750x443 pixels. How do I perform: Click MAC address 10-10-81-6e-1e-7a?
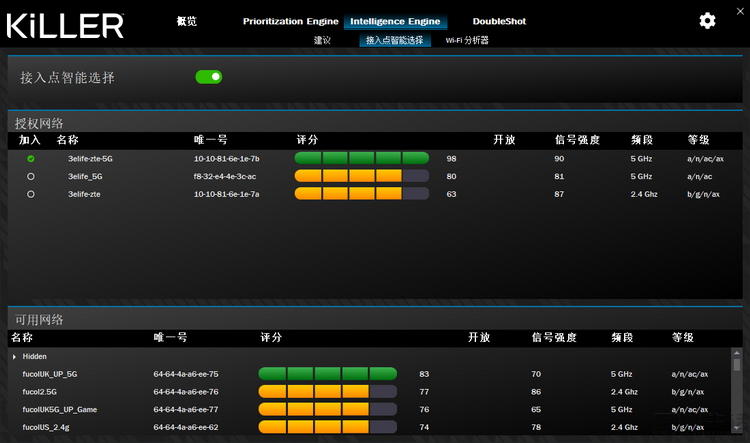click(x=226, y=194)
